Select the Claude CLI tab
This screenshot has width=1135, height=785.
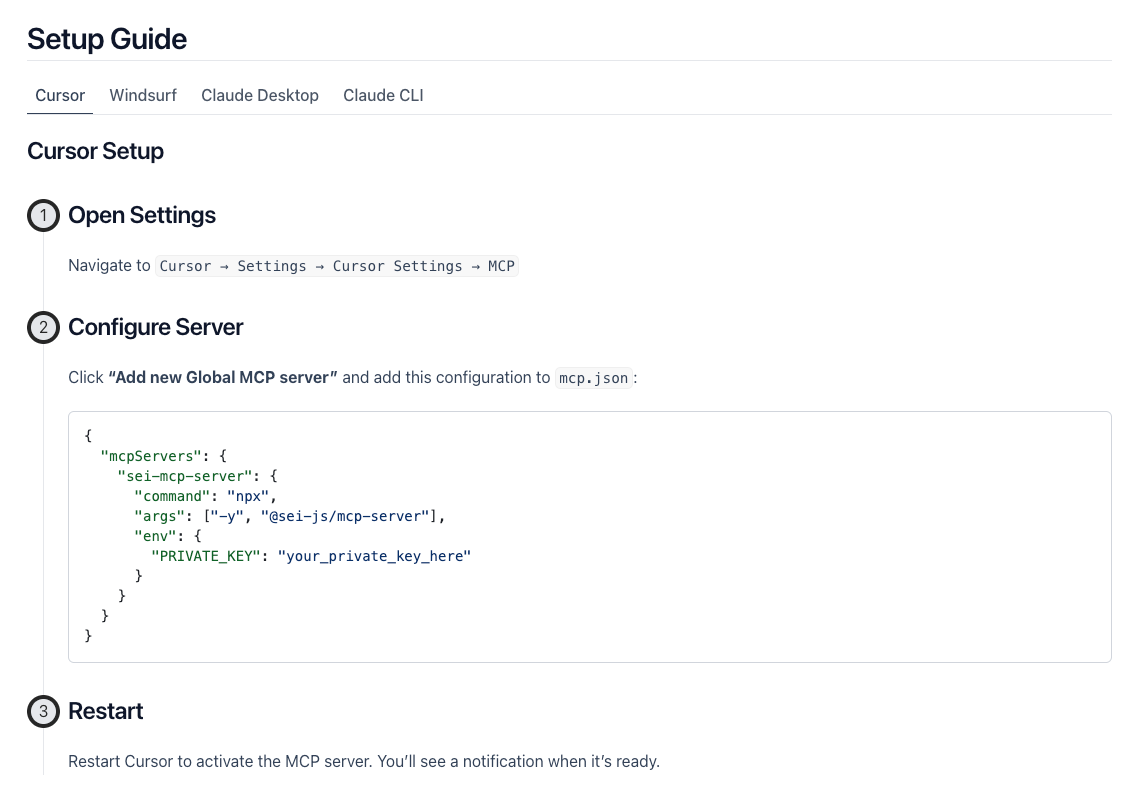tap(383, 96)
